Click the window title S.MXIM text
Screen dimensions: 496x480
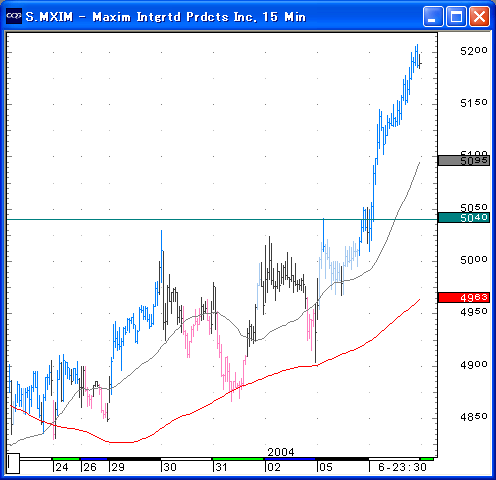(x=49, y=17)
